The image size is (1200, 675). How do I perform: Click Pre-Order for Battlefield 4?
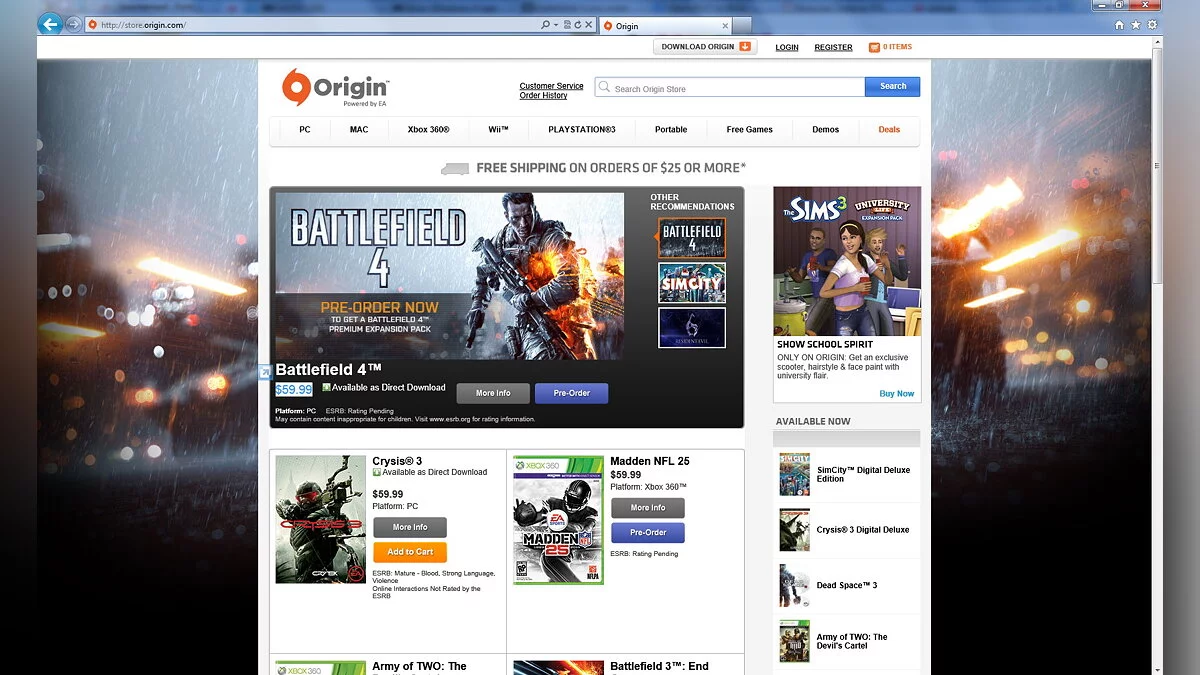[571, 393]
